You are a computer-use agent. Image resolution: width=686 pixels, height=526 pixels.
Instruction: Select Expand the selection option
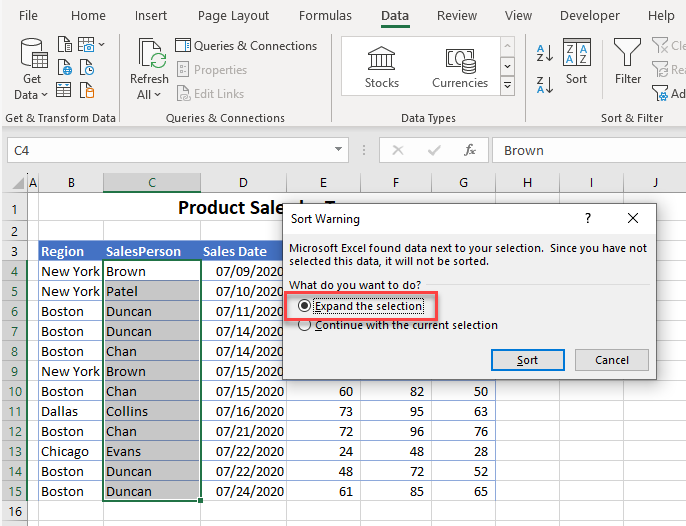(304, 306)
